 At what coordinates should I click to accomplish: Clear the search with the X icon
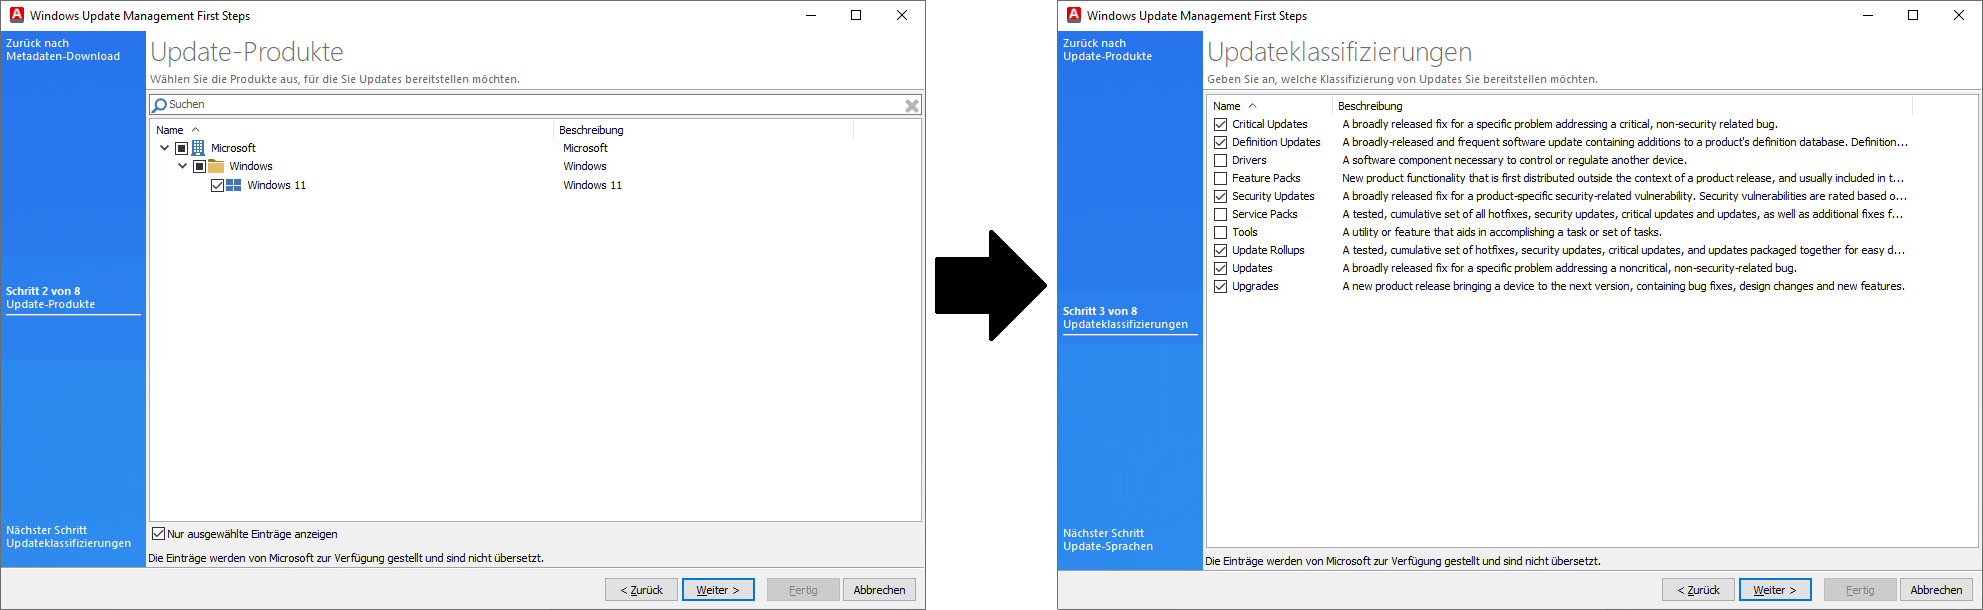911,105
